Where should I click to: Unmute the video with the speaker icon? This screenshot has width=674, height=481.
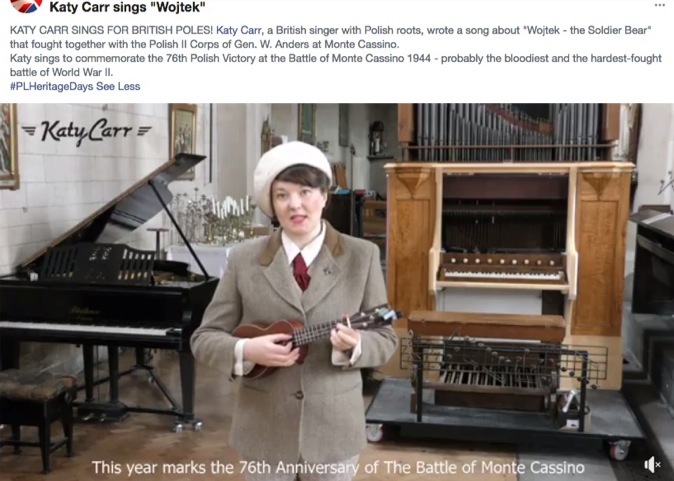[652, 465]
